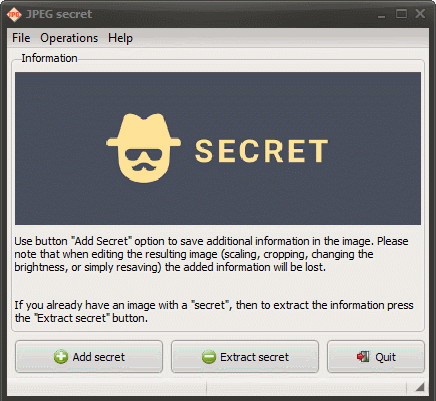The image size is (436, 401).
Task: Maximize the JPEG secret window
Action: (x=401, y=14)
